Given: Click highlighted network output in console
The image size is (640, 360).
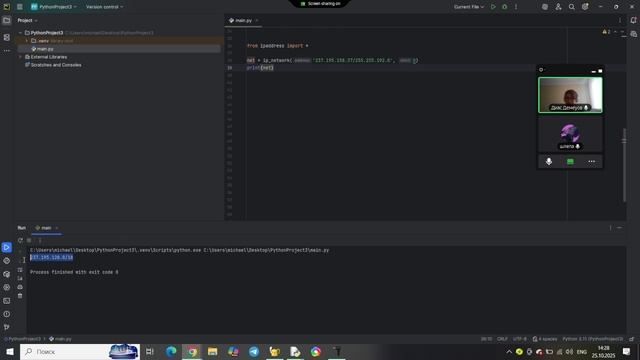Looking at the screenshot, I should 51,258.
